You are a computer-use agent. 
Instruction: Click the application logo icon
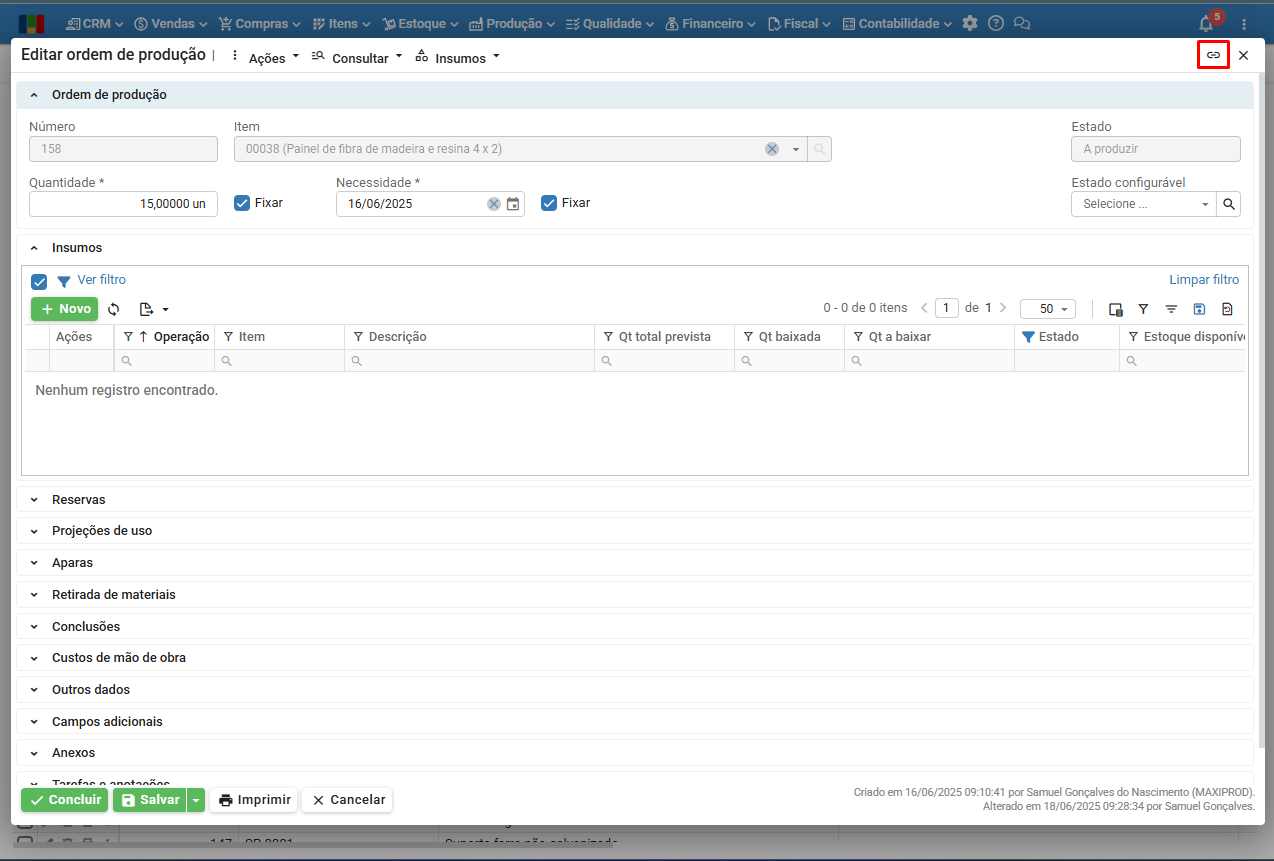click(31, 23)
